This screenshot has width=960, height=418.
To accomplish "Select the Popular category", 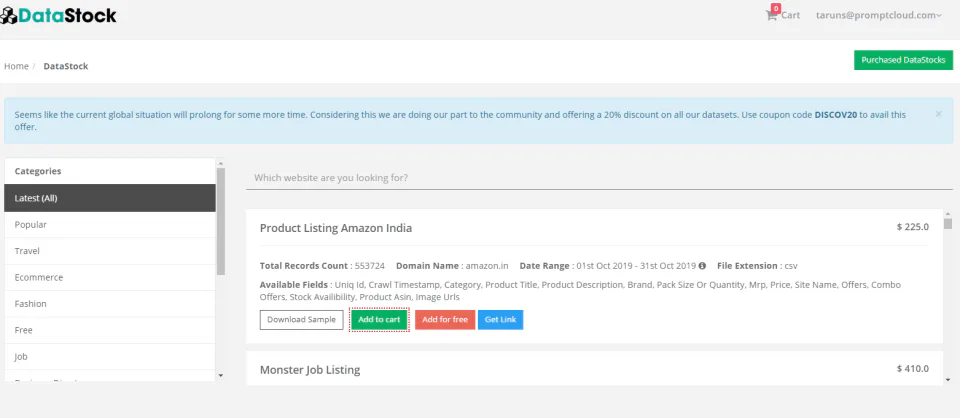I will (110, 225).
